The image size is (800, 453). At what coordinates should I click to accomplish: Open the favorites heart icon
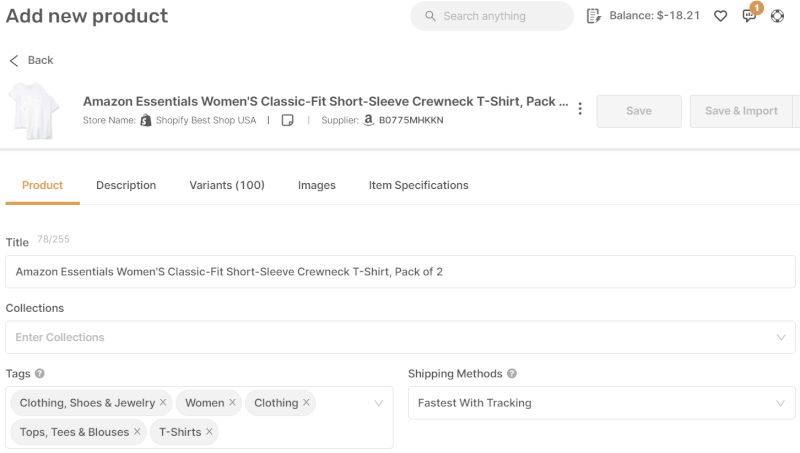720,16
